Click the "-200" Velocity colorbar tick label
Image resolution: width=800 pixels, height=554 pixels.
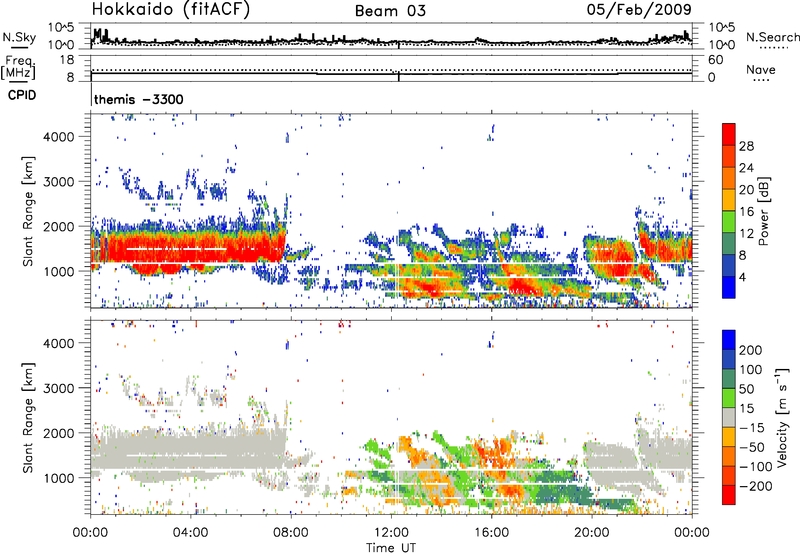coord(756,486)
